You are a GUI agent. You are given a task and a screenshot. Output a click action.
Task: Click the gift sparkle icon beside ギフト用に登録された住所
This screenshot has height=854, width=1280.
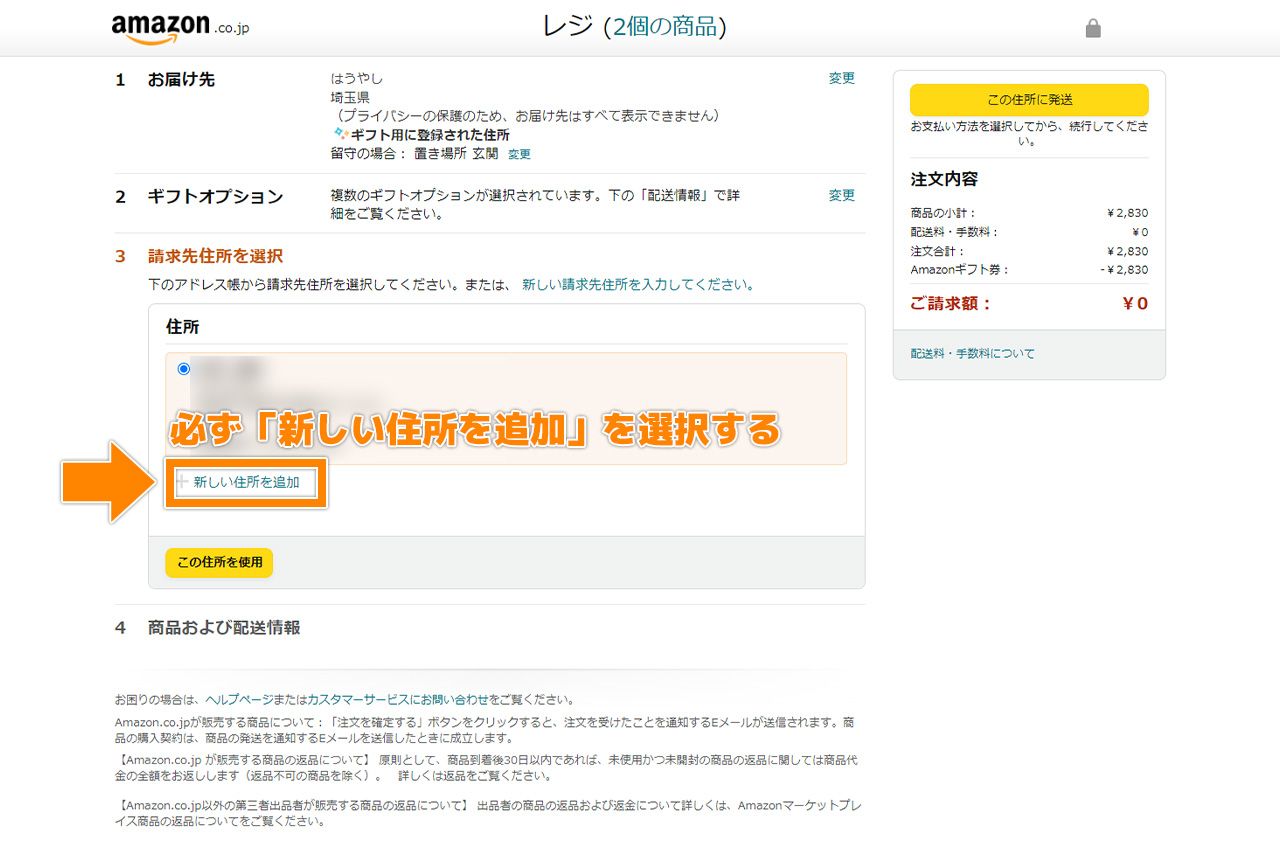coord(340,134)
